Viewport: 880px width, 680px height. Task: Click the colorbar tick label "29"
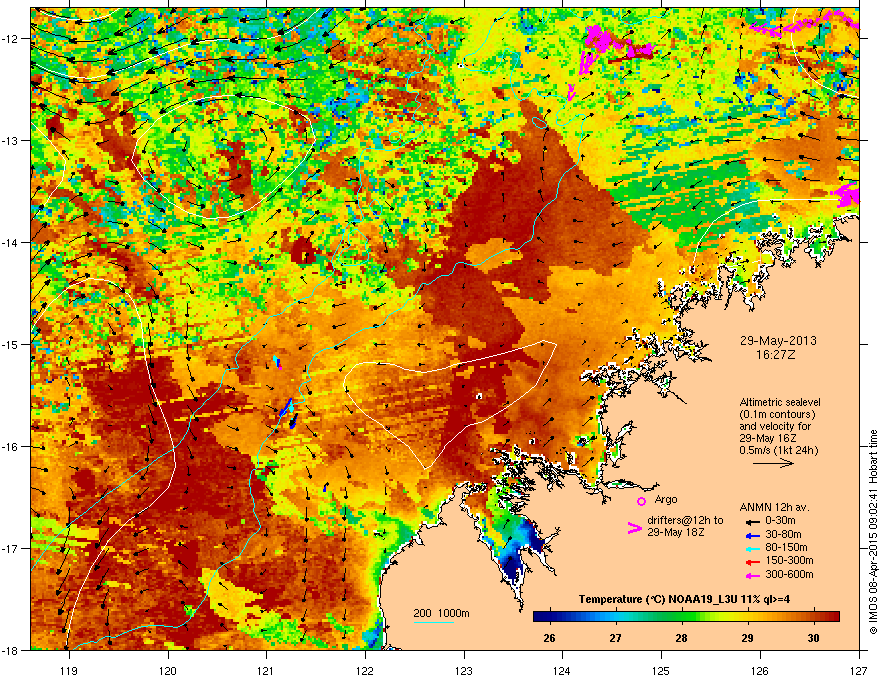[747, 638]
